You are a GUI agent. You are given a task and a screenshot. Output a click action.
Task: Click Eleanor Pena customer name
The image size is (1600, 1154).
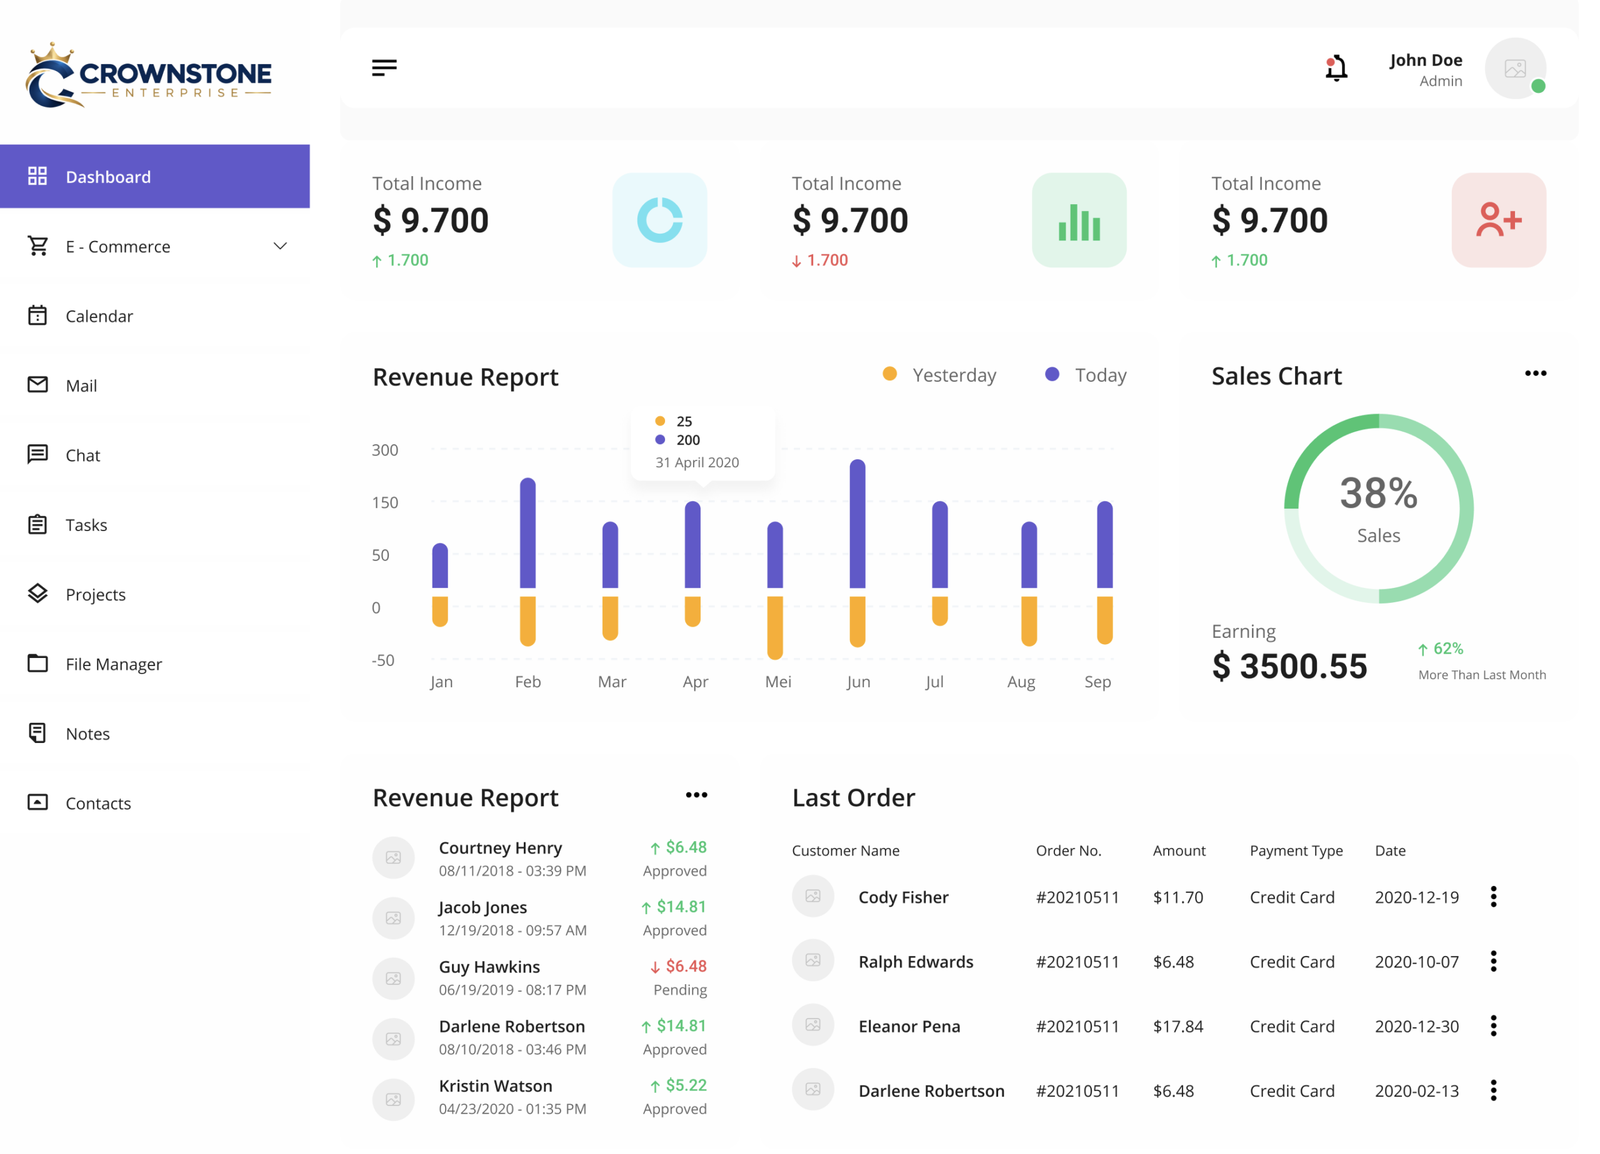tap(909, 1026)
